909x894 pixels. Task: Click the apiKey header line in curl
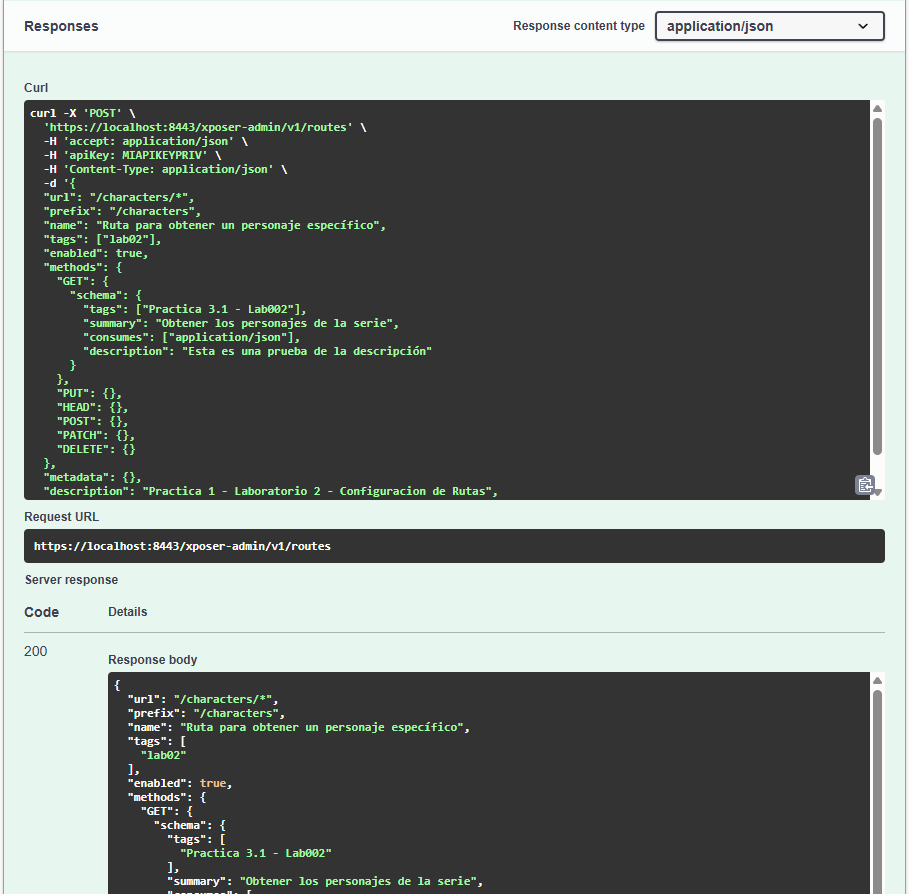click(132, 156)
